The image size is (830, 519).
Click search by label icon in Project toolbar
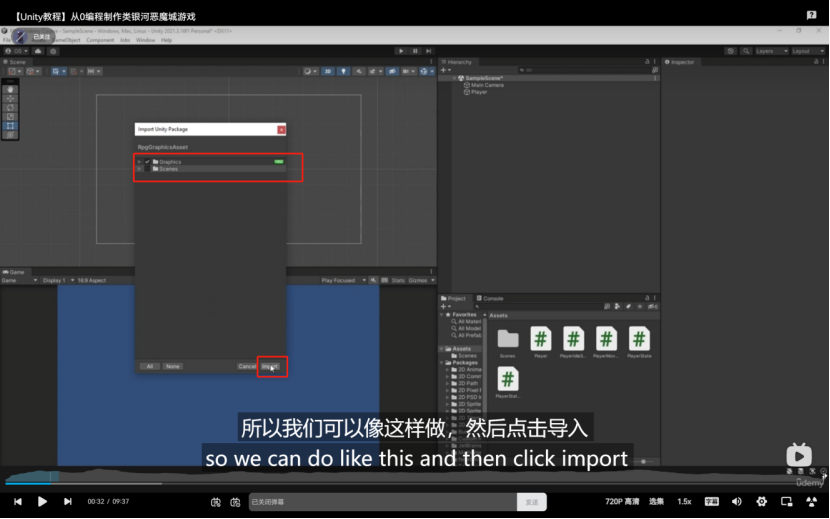[x=628, y=307]
